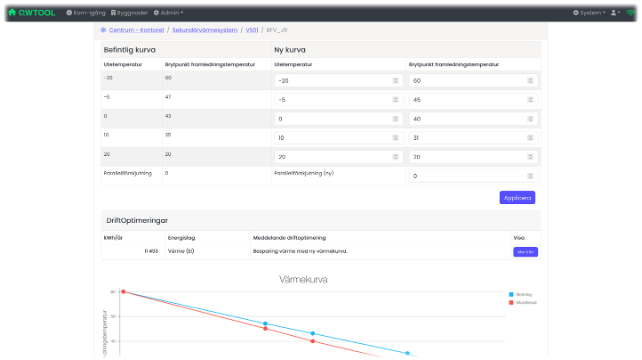
Task: Click the red chart point at 40
Action: [313, 341]
